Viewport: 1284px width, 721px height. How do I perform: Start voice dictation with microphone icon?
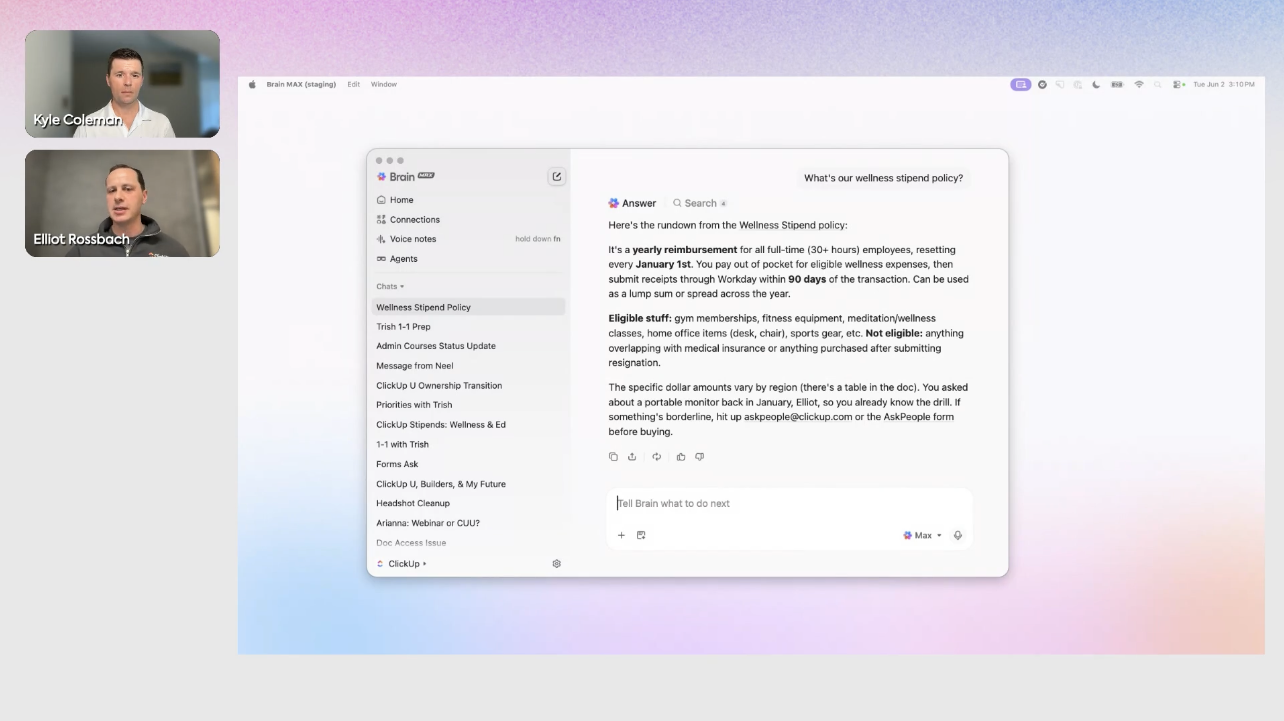958,535
